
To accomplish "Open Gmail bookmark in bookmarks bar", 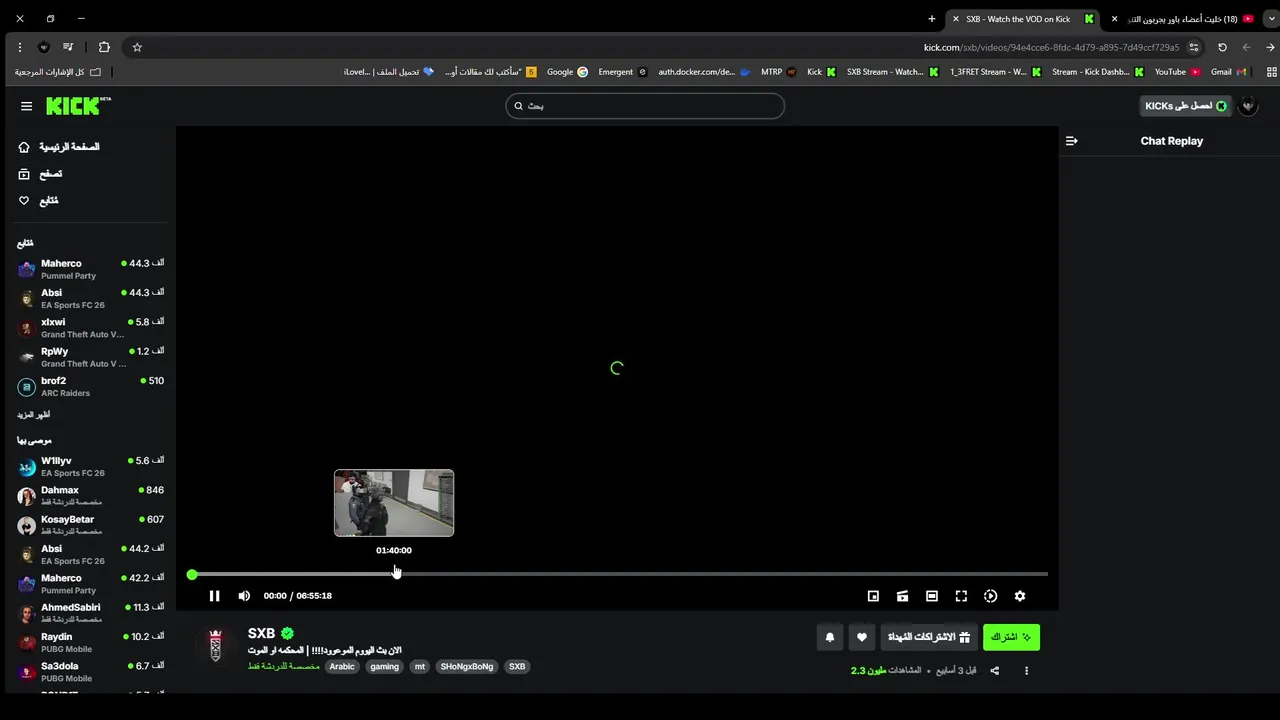I will (1228, 72).
